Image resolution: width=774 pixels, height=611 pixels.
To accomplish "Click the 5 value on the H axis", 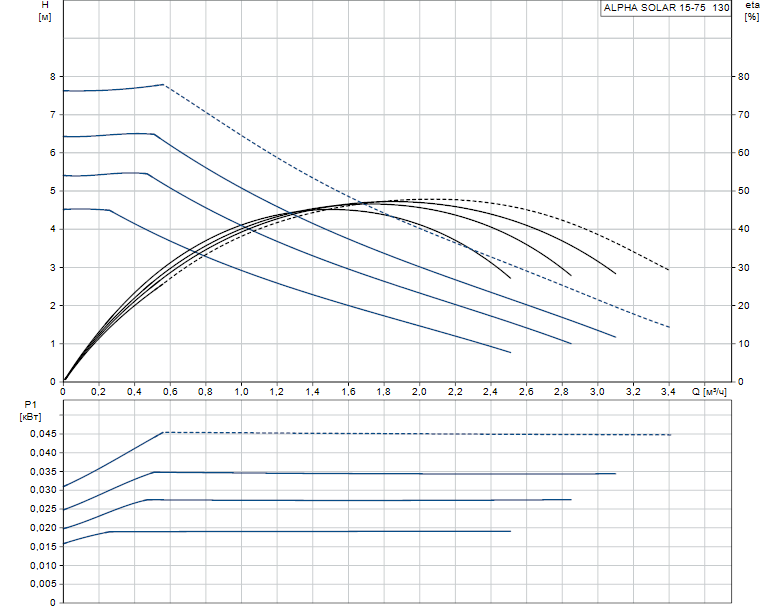I will coord(53,191).
